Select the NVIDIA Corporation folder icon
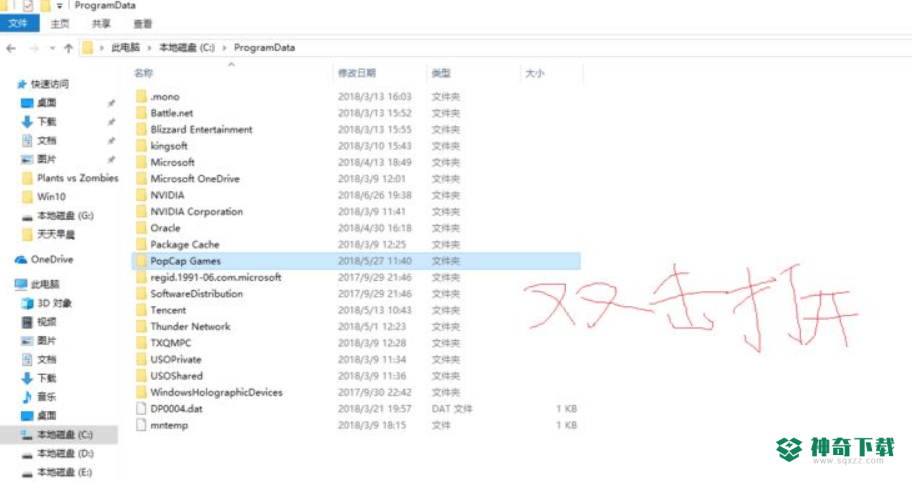Screen dimensions: 912x482 click(x=141, y=212)
